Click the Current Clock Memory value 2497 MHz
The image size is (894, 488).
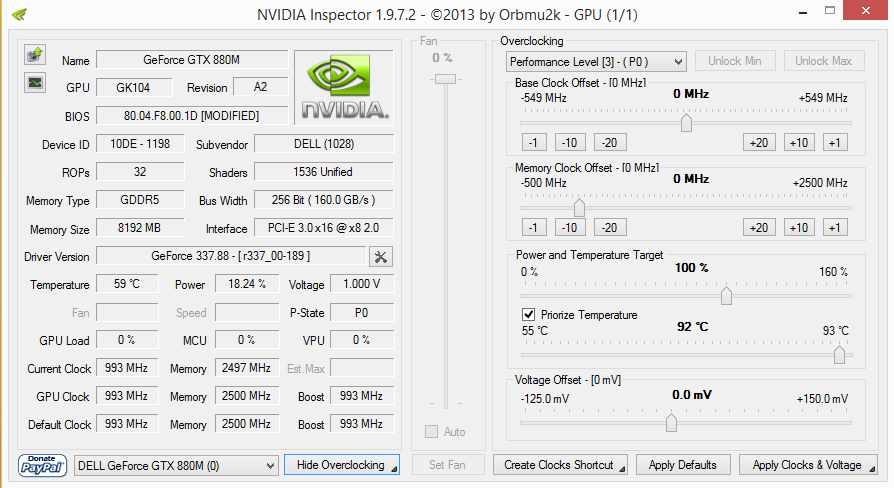(247, 368)
